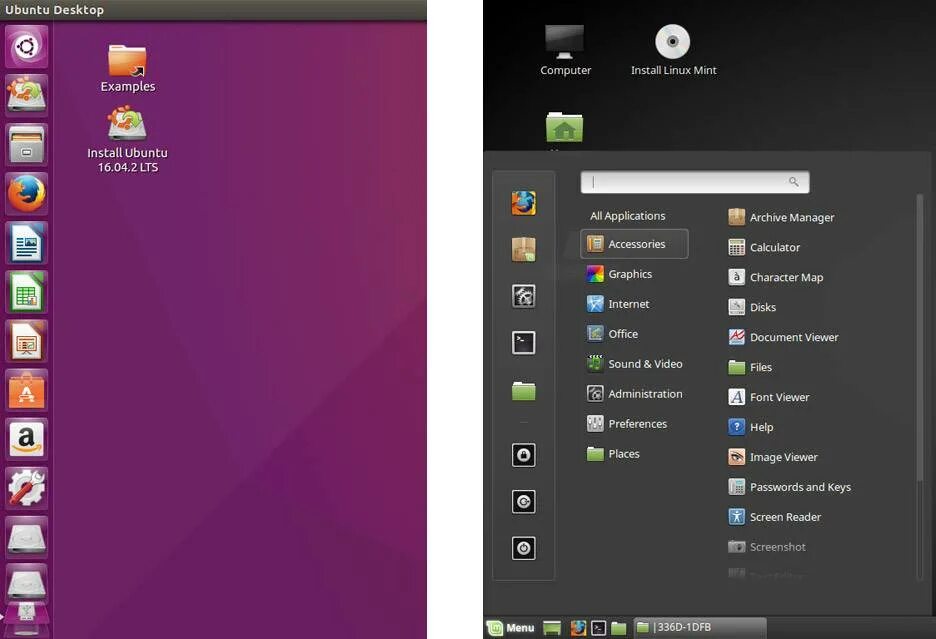
Task: Open Amazon launcher icon in Ubuntu
Action: tap(26, 440)
